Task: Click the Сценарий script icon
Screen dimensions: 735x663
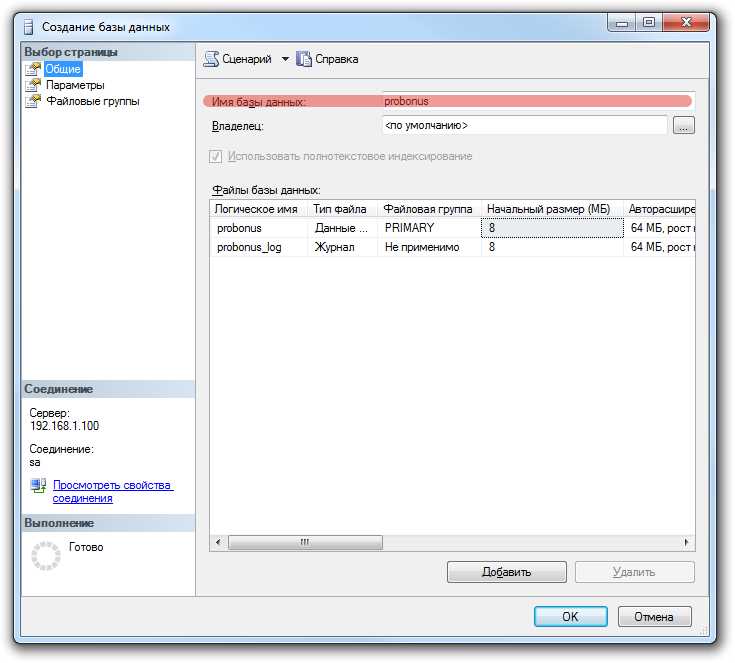Action: click(x=211, y=59)
